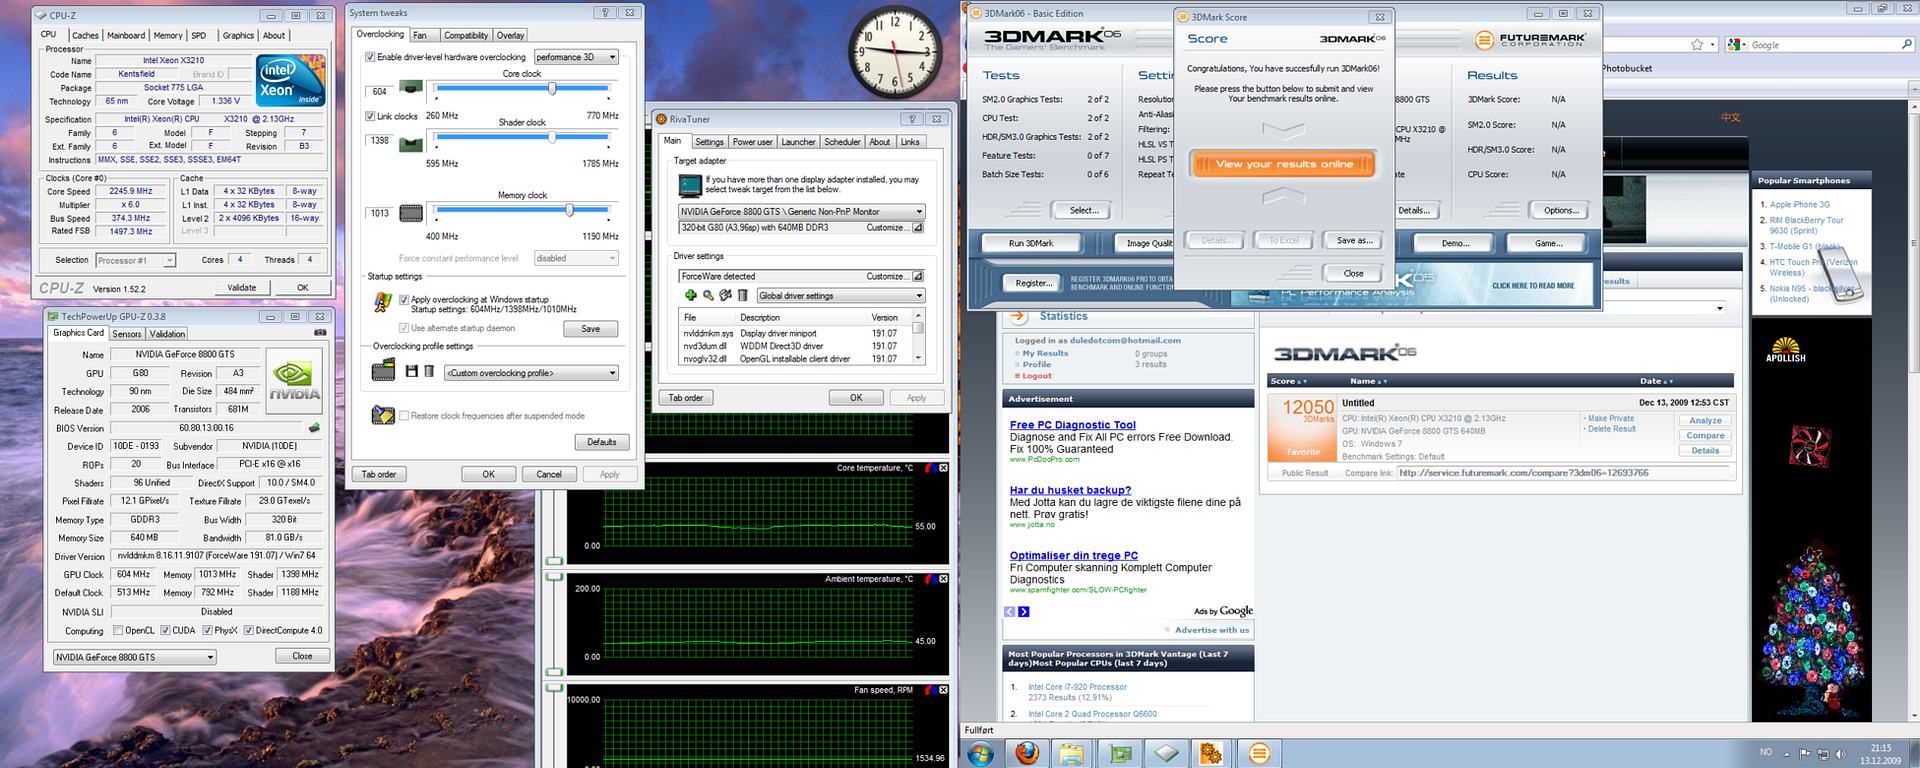Open the Free PC Diagnostic Tool link
The image size is (1920, 768).
click(x=1072, y=425)
